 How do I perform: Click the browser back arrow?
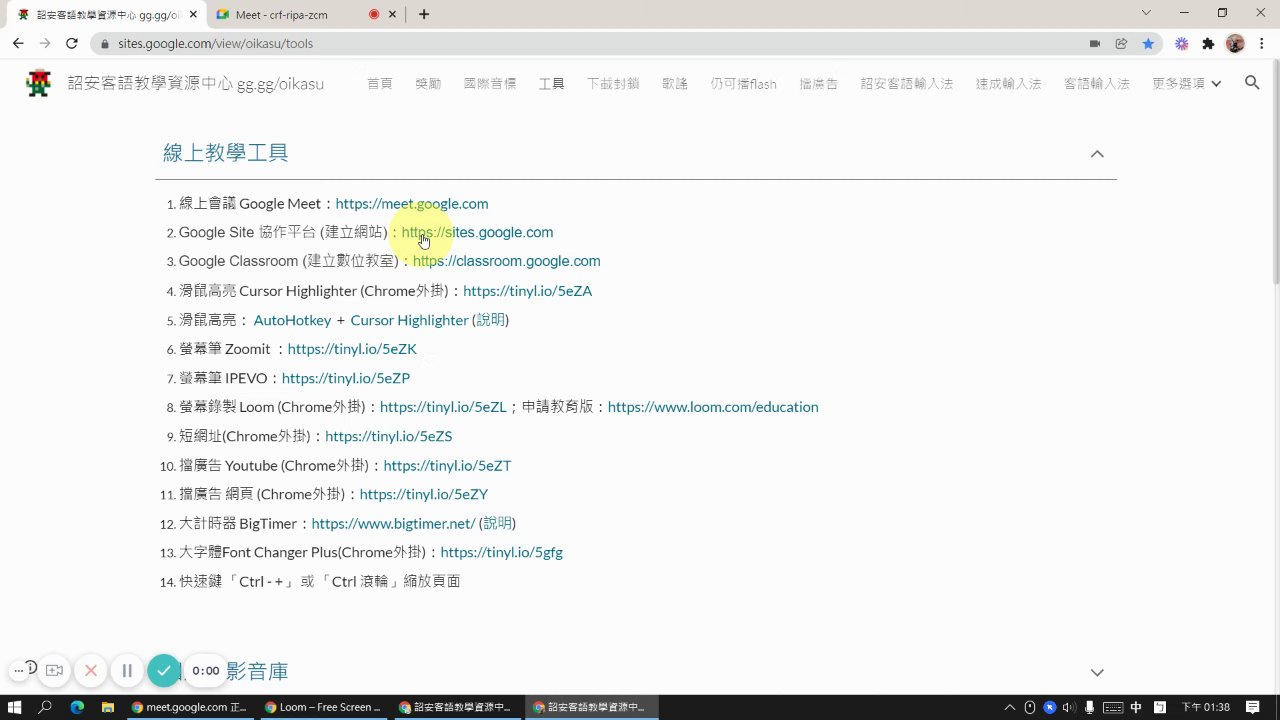[18, 43]
